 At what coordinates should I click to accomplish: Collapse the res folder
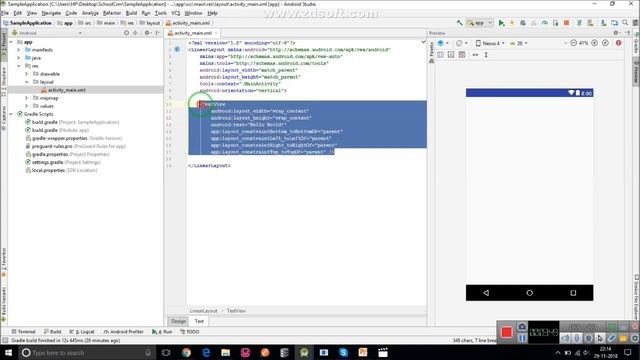(18, 66)
